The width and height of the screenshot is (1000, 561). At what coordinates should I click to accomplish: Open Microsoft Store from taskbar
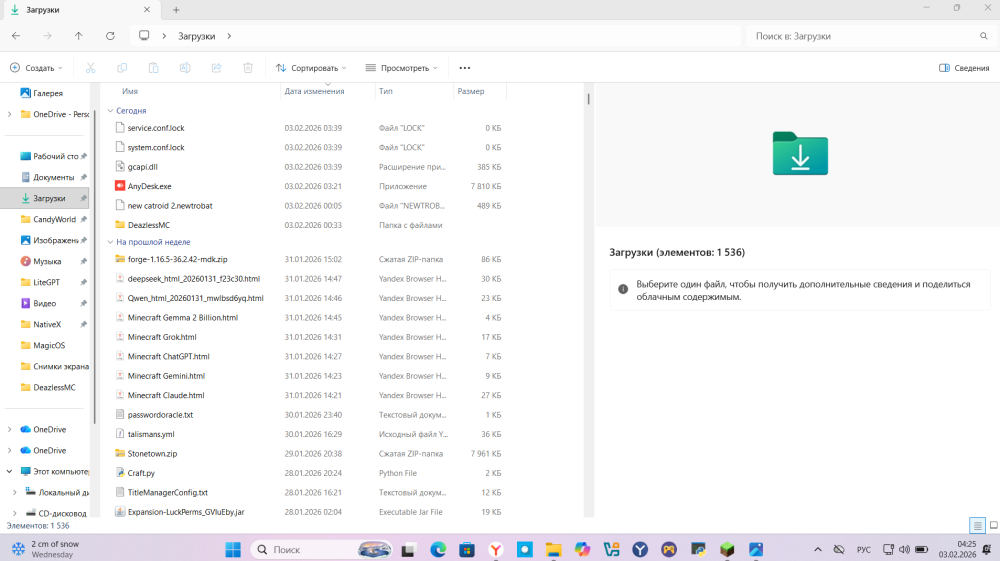click(467, 550)
